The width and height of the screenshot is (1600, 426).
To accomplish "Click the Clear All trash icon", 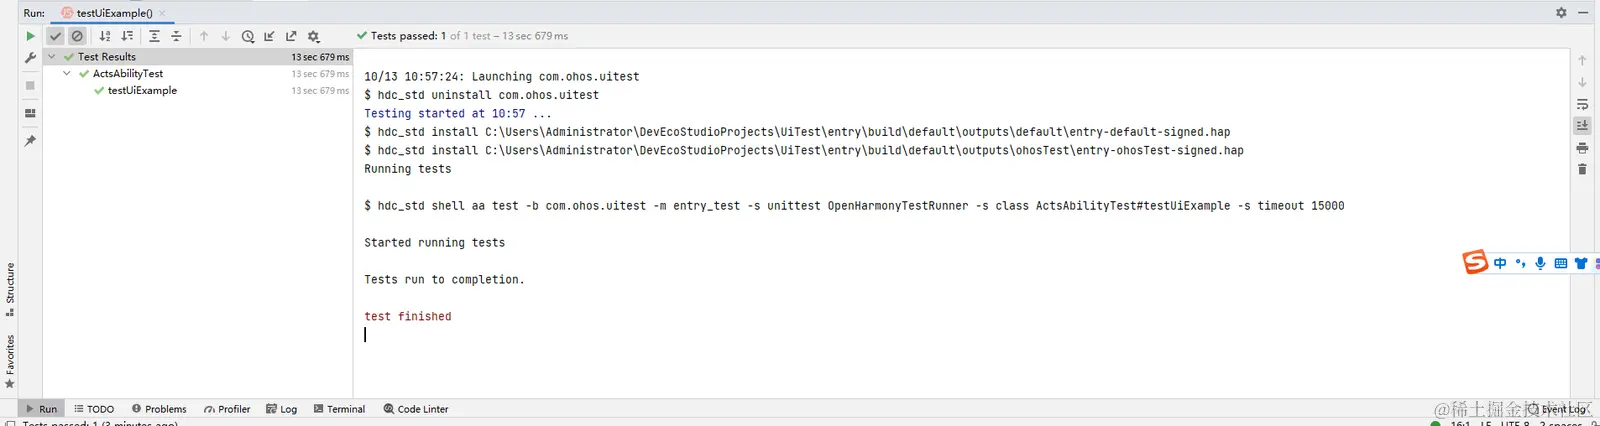I will [x=1582, y=169].
